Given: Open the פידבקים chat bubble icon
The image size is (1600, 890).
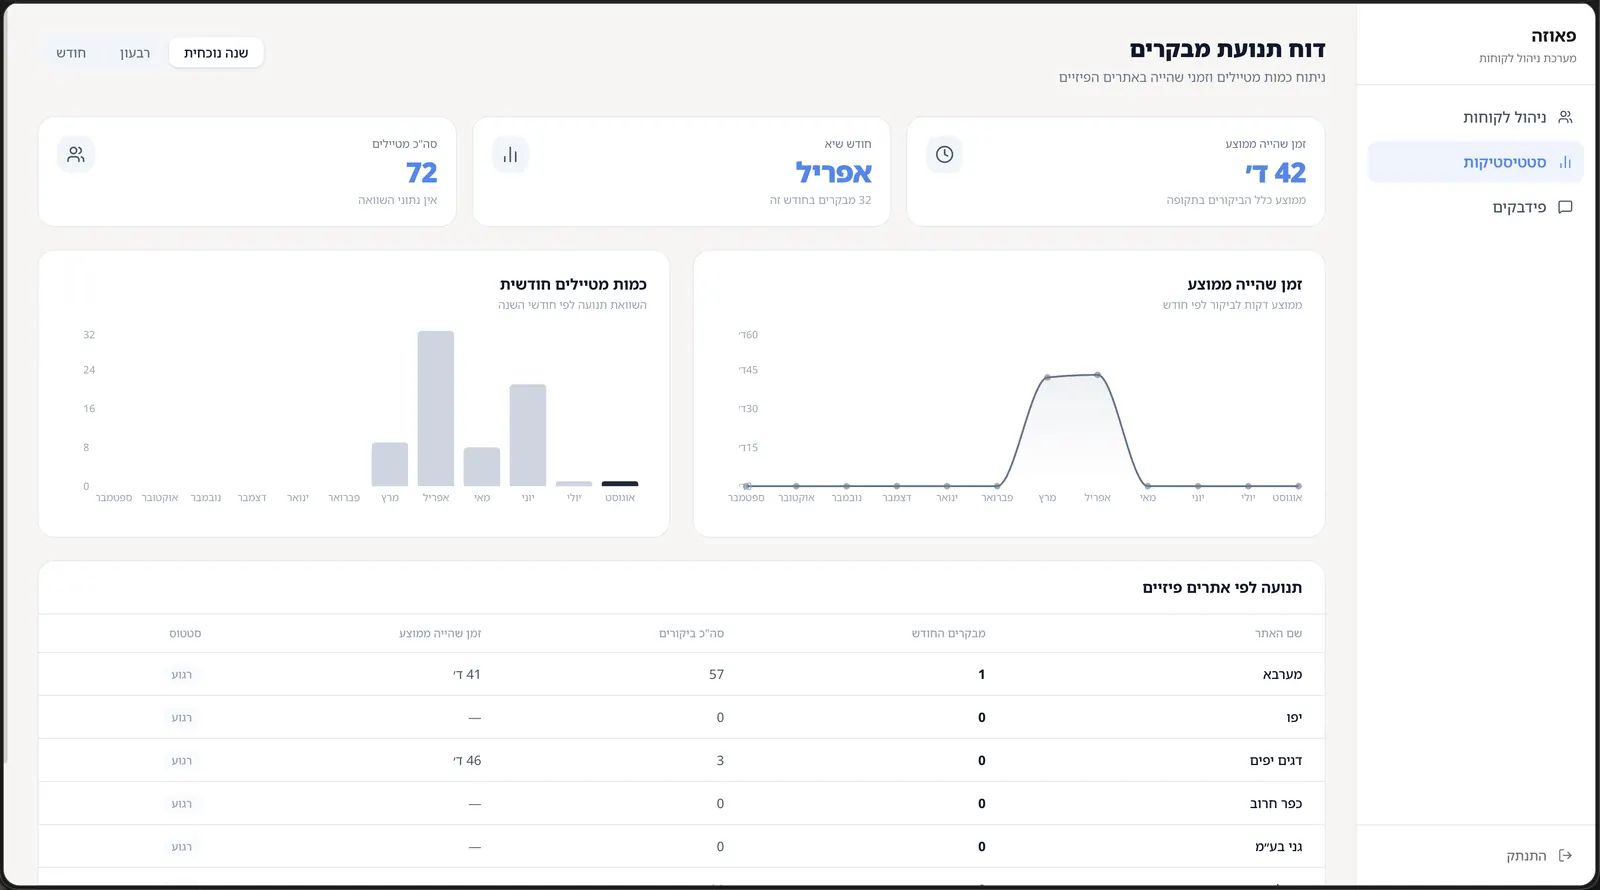Looking at the screenshot, I should [x=1565, y=207].
